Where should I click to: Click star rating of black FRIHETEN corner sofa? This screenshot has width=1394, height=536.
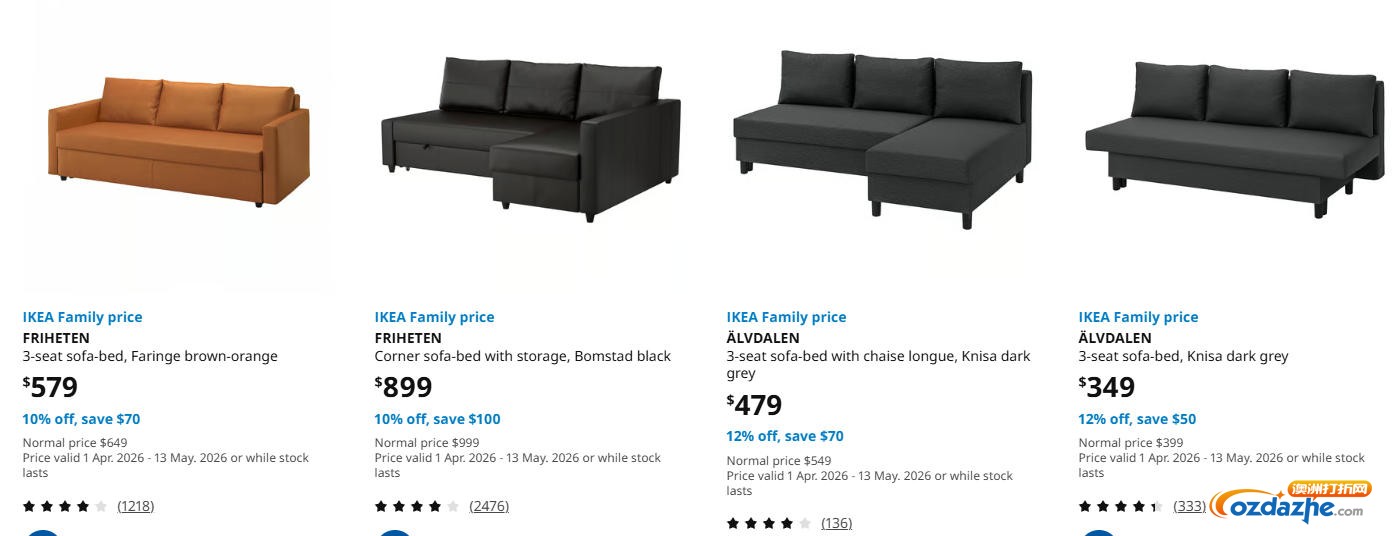click(417, 506)
